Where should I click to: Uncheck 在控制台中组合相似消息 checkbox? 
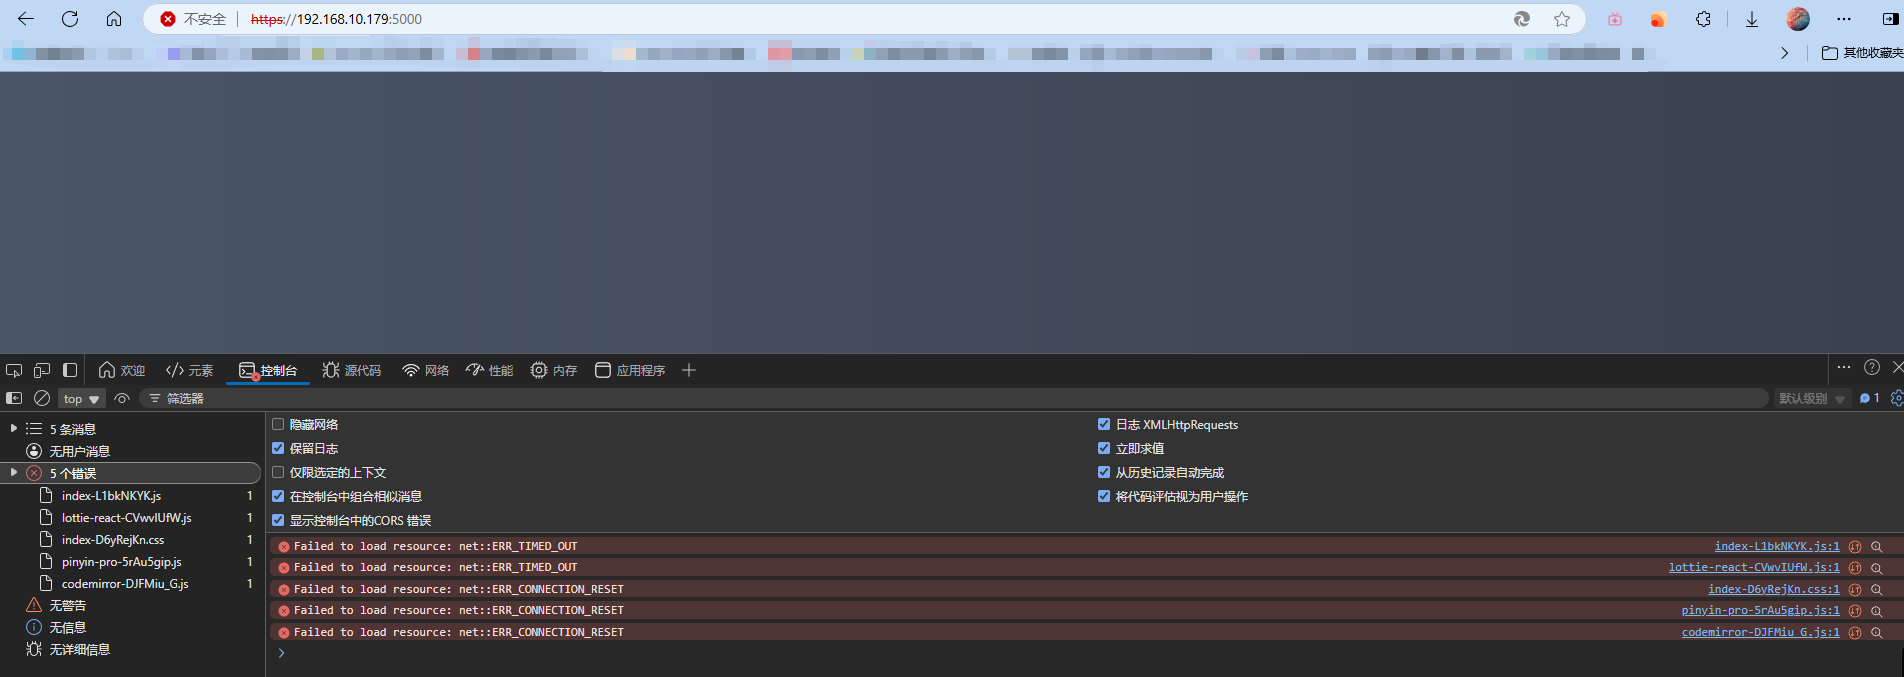[x=278, y=496]
